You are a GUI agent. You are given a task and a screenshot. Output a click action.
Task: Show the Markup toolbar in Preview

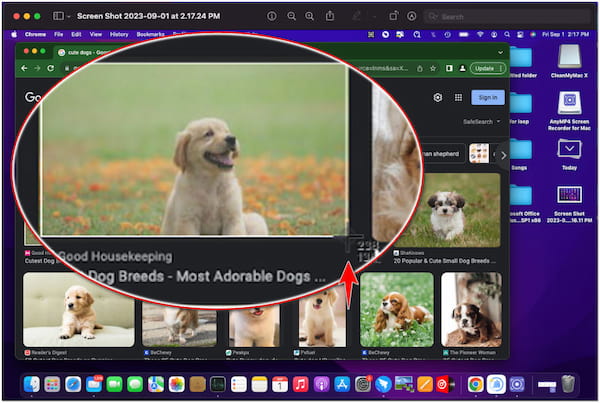[412, 16]
